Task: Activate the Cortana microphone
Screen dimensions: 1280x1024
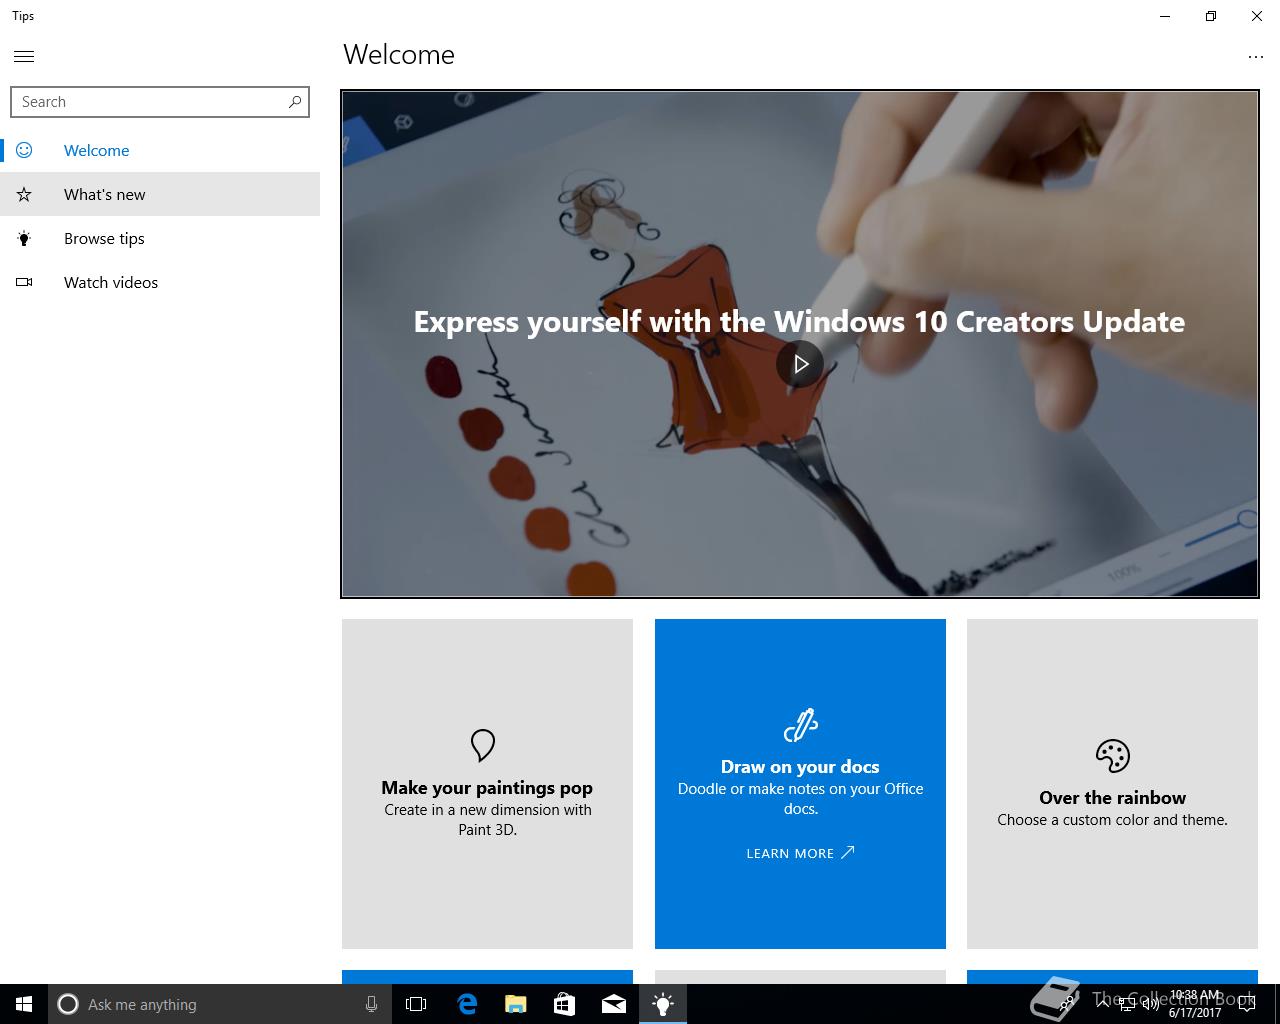Action: tap(371, 1004)
